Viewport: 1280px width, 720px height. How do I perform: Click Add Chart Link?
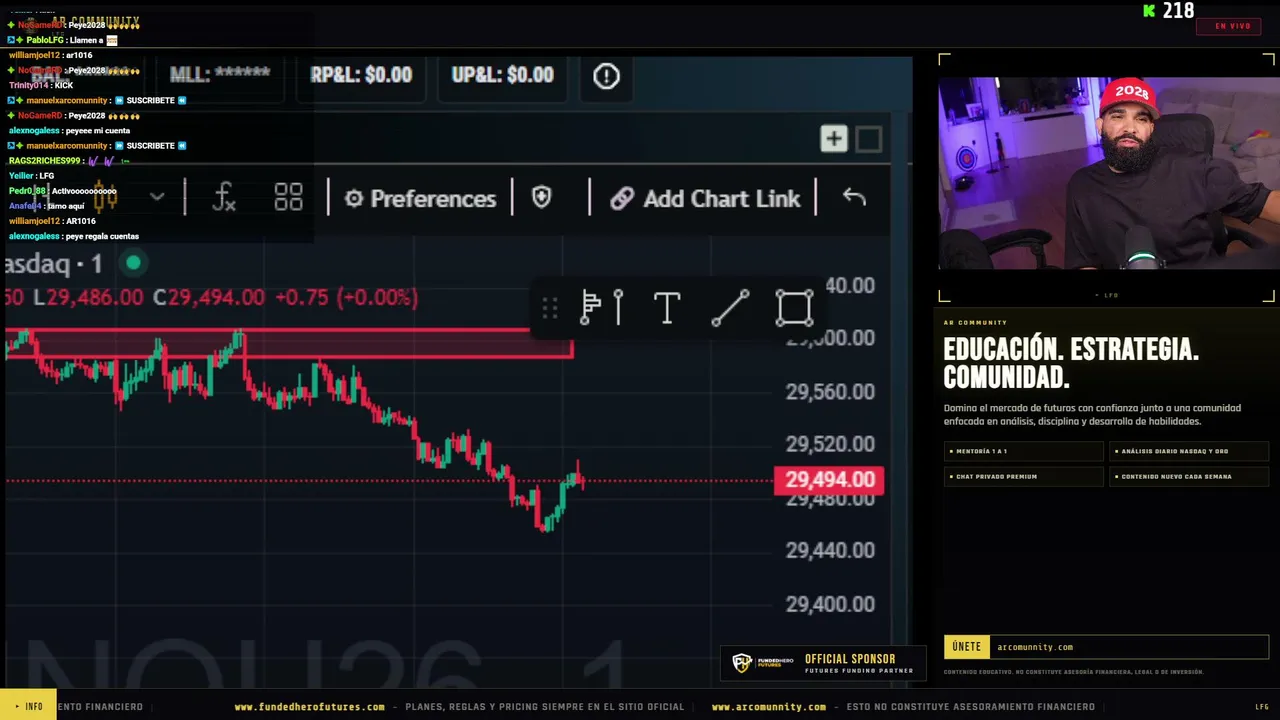point(705,198)
